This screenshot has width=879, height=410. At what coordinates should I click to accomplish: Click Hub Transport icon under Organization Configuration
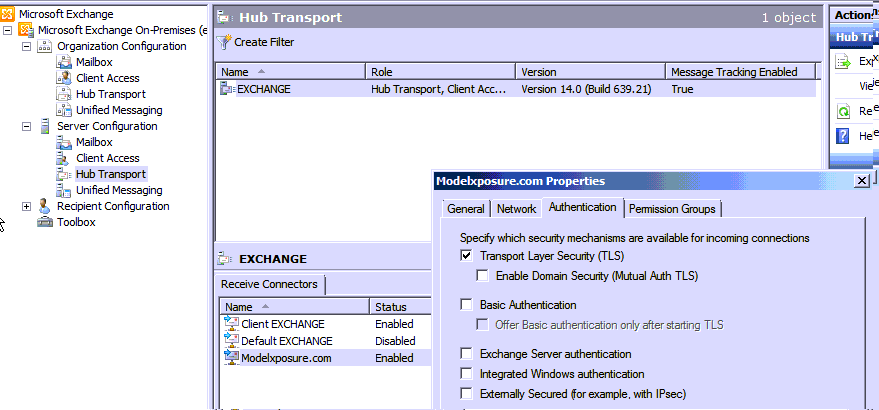(64, 94)
